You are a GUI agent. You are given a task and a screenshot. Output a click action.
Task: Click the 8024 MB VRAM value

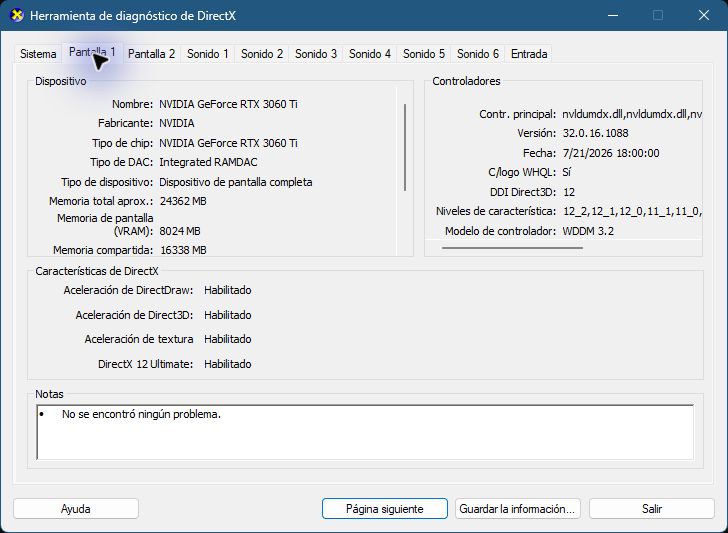tap(180, 231)
